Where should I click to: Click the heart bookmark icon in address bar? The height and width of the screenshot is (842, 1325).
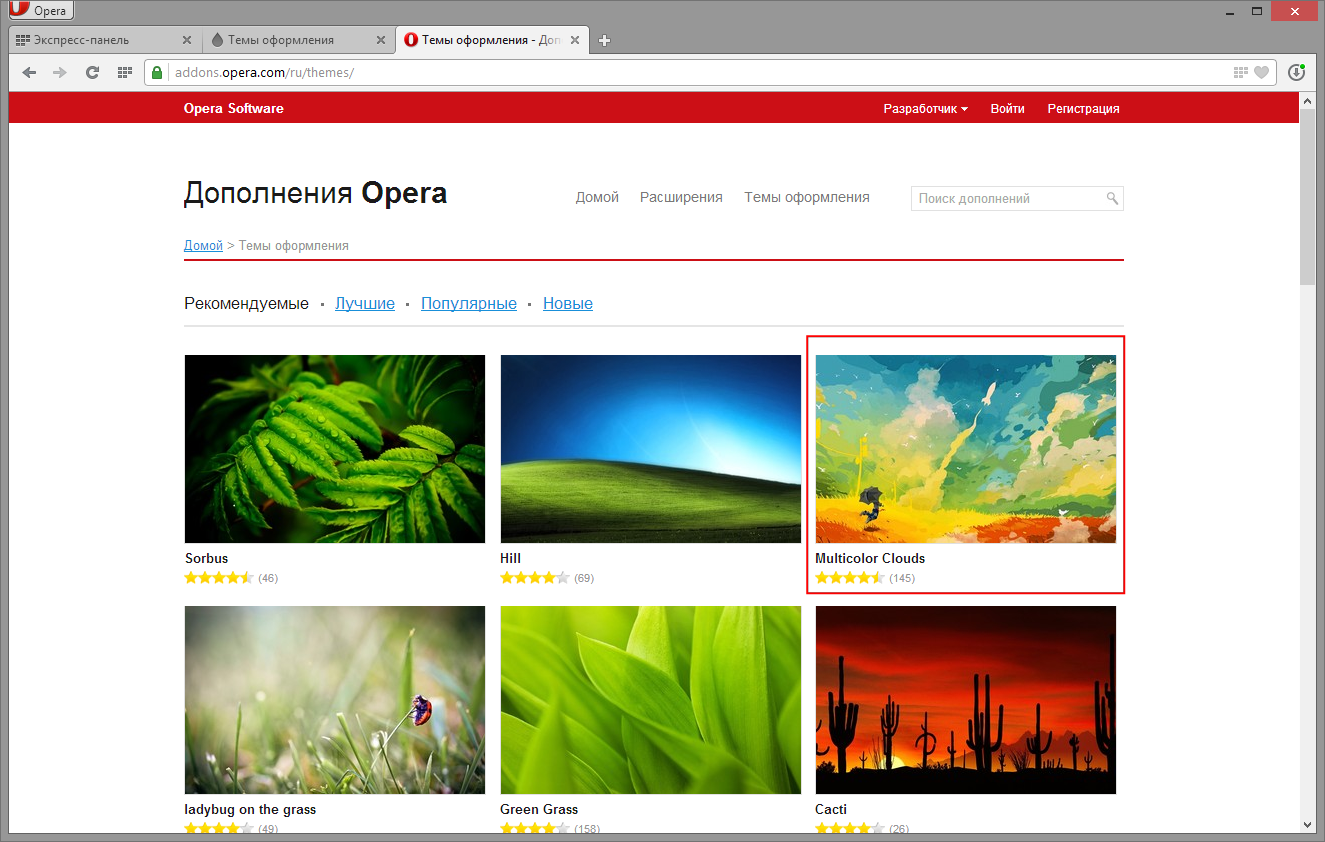(x=1262, y=72)
